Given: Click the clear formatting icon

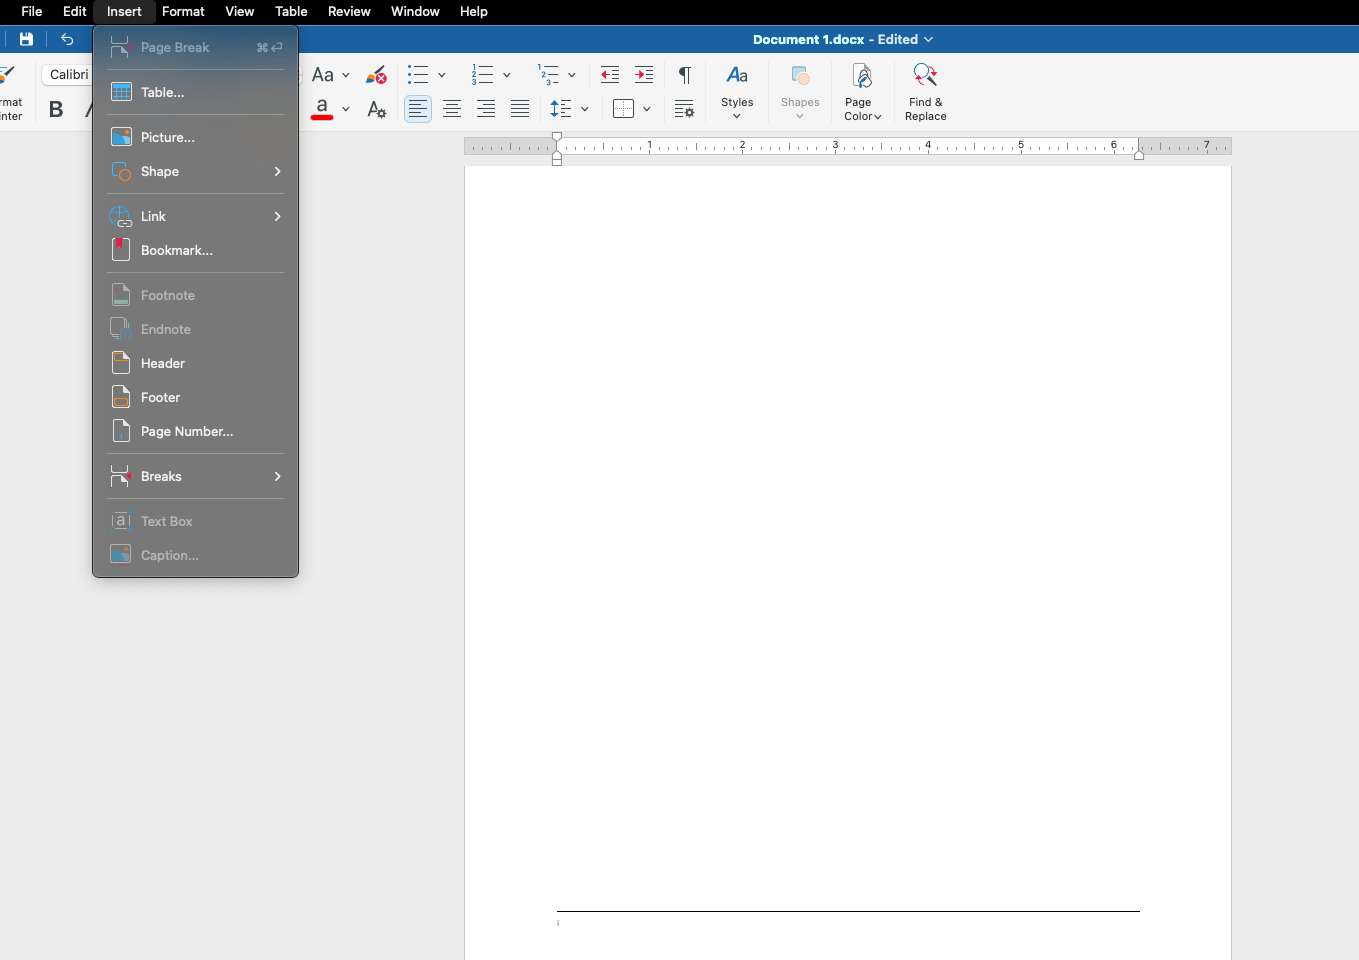Looking at the screenshot, I should pyautogui.click(x=376, y=74).
